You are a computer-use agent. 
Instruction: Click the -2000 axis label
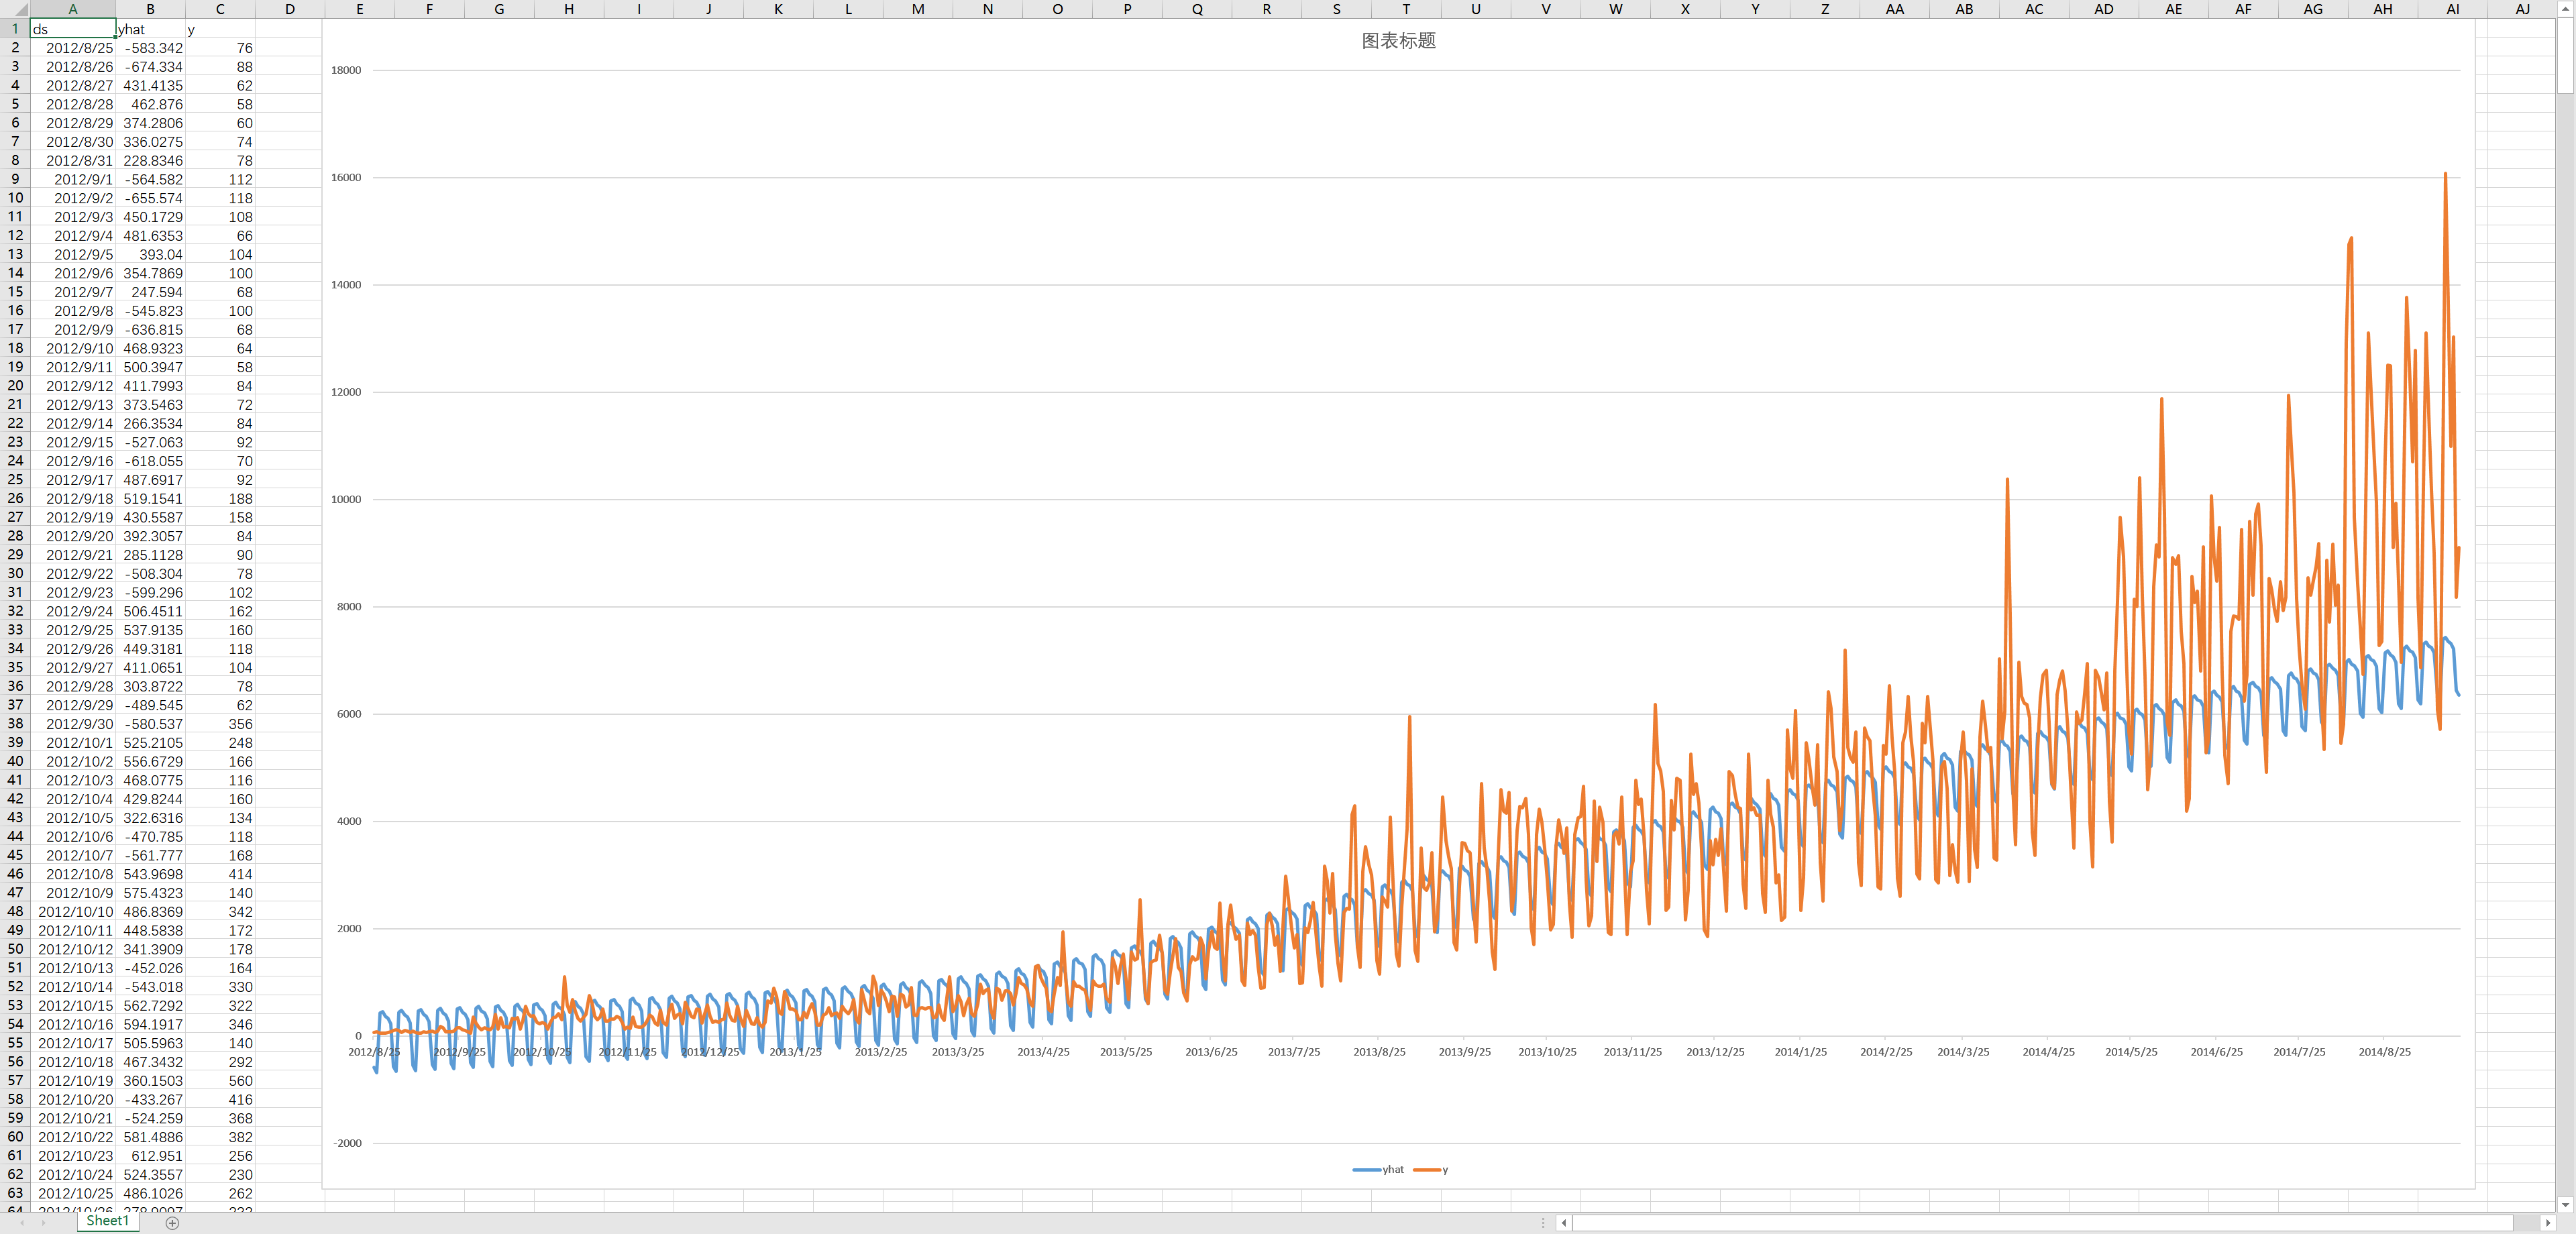347,1143
